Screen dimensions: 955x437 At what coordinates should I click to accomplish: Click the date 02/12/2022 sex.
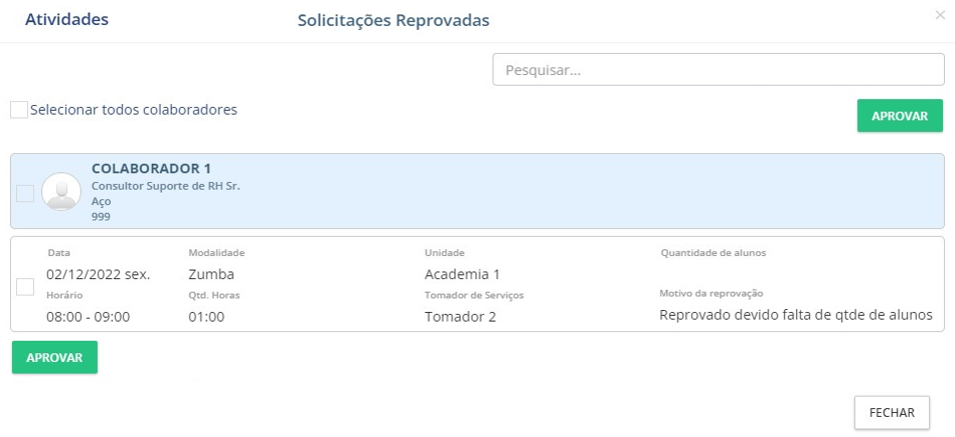tap(98, 274)
